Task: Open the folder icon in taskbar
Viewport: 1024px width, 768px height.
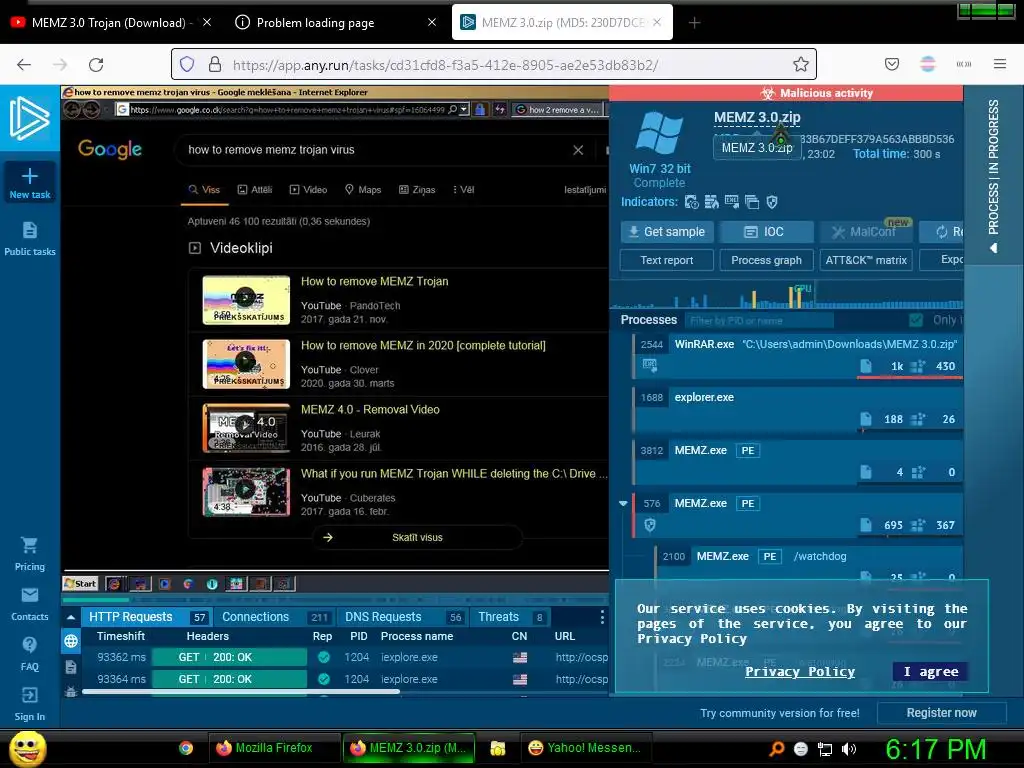Action: click(498, 748)
